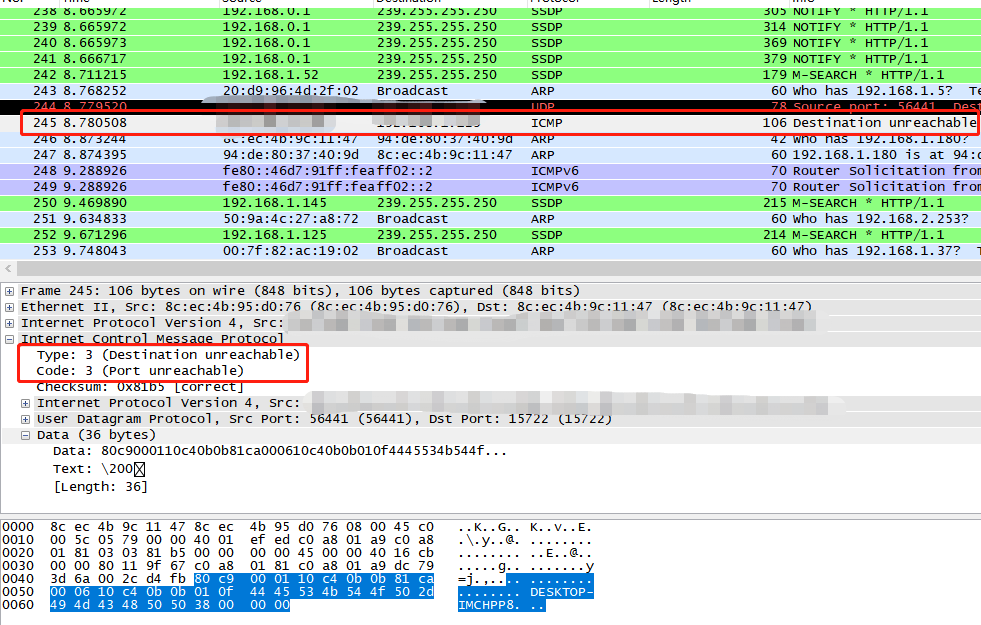981x625 pixels.
Task: Click highlighted hex bytes at offset 0060
Action: [x=170, y=605]
